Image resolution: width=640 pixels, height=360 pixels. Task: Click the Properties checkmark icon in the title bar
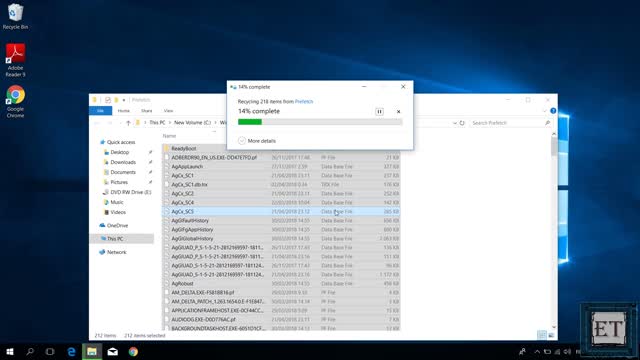(108, 100)
